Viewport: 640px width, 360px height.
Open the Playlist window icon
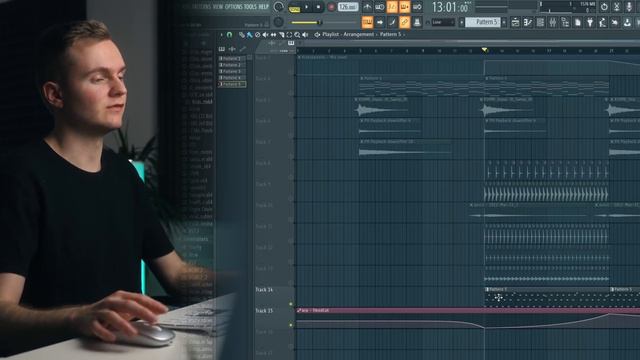[x=515, y=22]
